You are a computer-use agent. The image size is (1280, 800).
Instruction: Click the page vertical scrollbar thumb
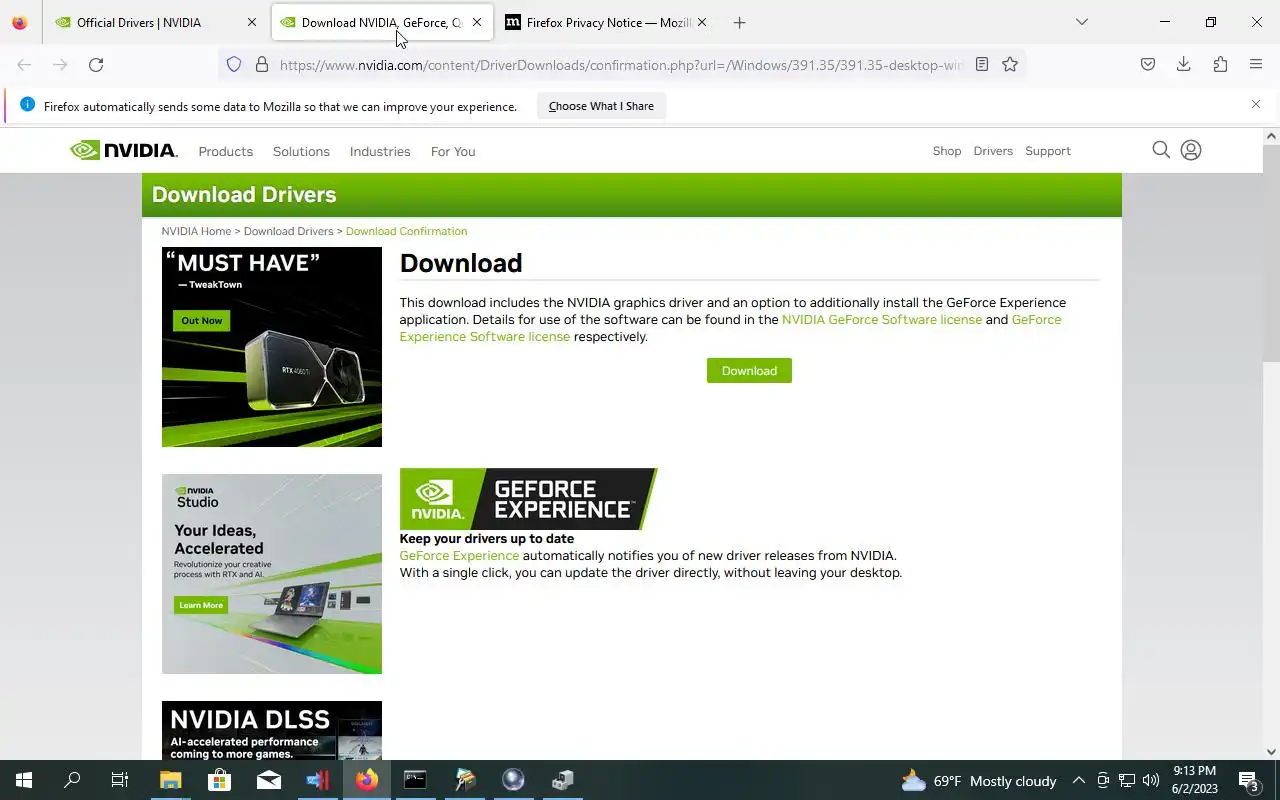coord(1271,255)
